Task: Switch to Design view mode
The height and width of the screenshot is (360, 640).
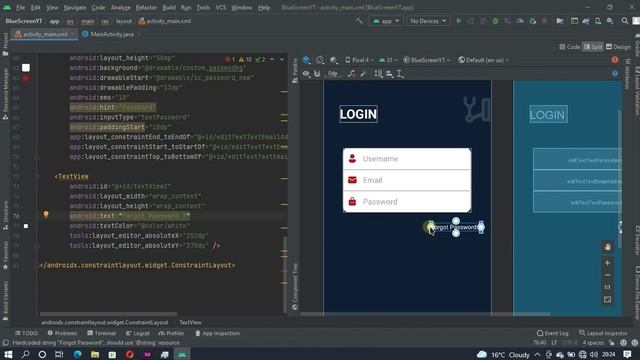Action: pos(618,47)
